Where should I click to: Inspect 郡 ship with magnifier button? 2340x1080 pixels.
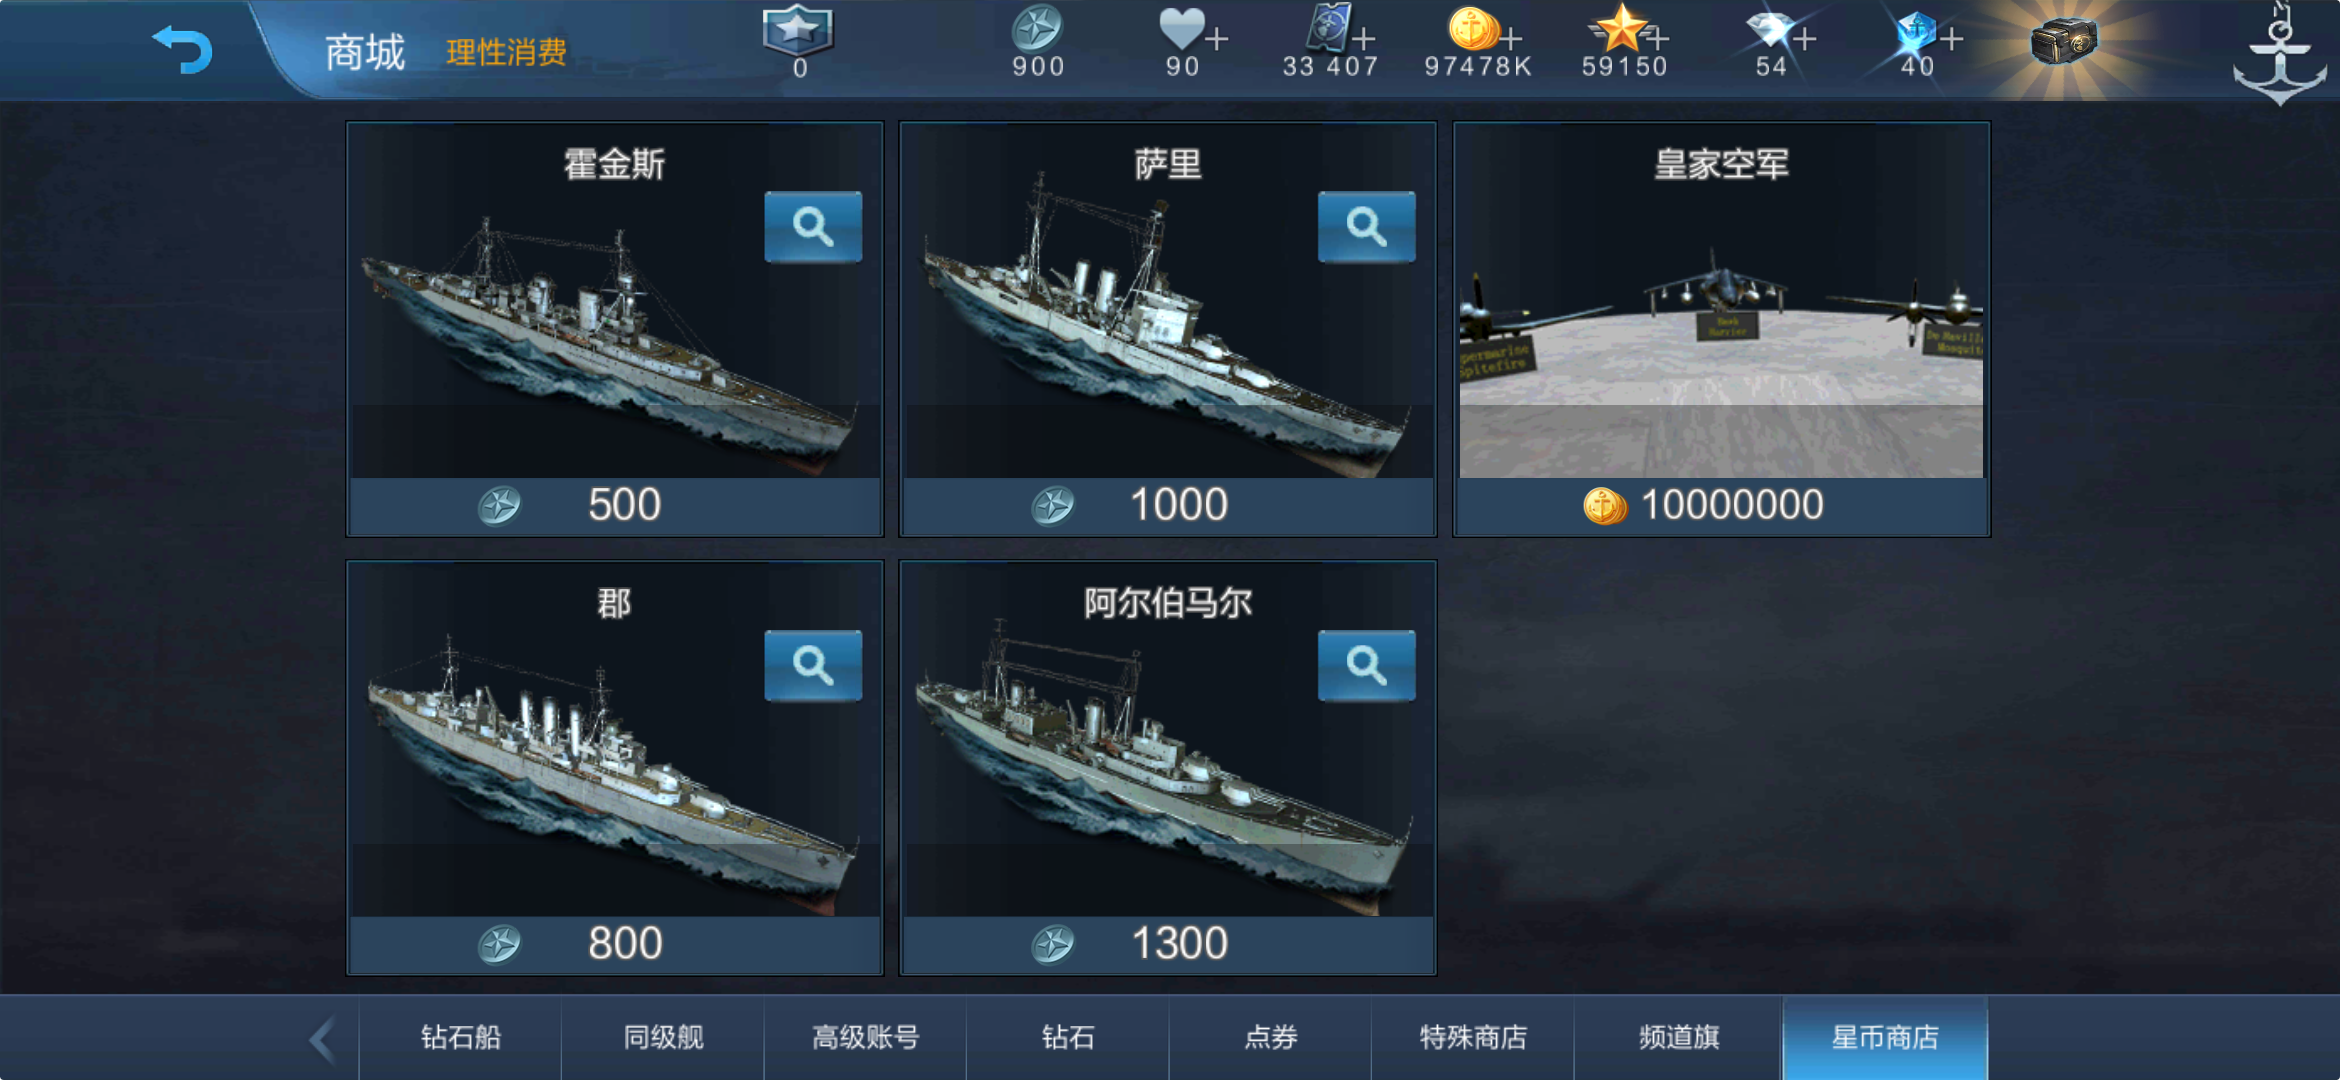pyautogui.click(x=813, y=666)
